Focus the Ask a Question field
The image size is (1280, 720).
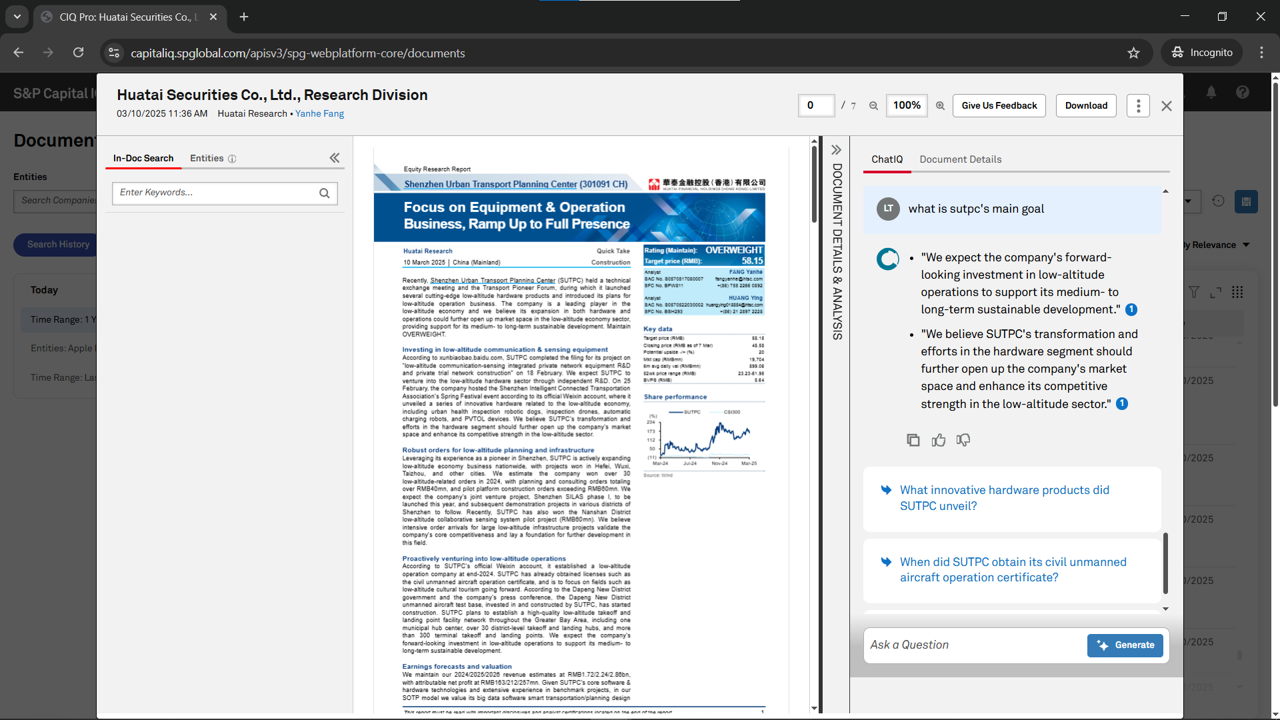[975, 645]
